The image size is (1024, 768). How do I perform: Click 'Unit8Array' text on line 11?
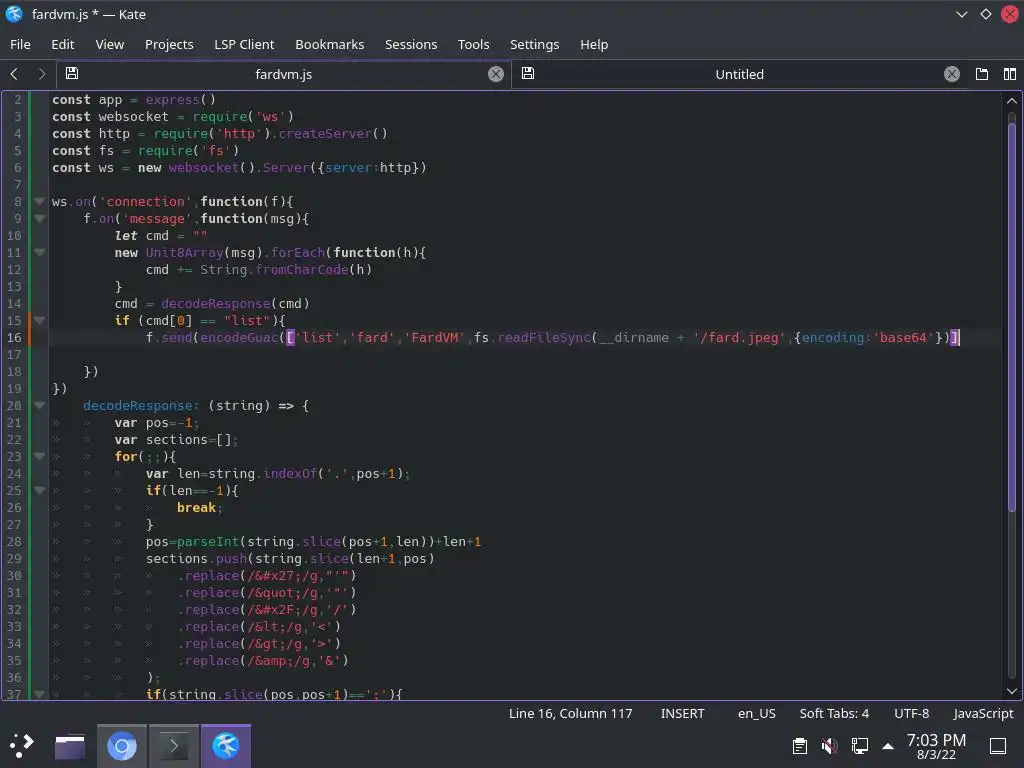(x=185, y=253)
